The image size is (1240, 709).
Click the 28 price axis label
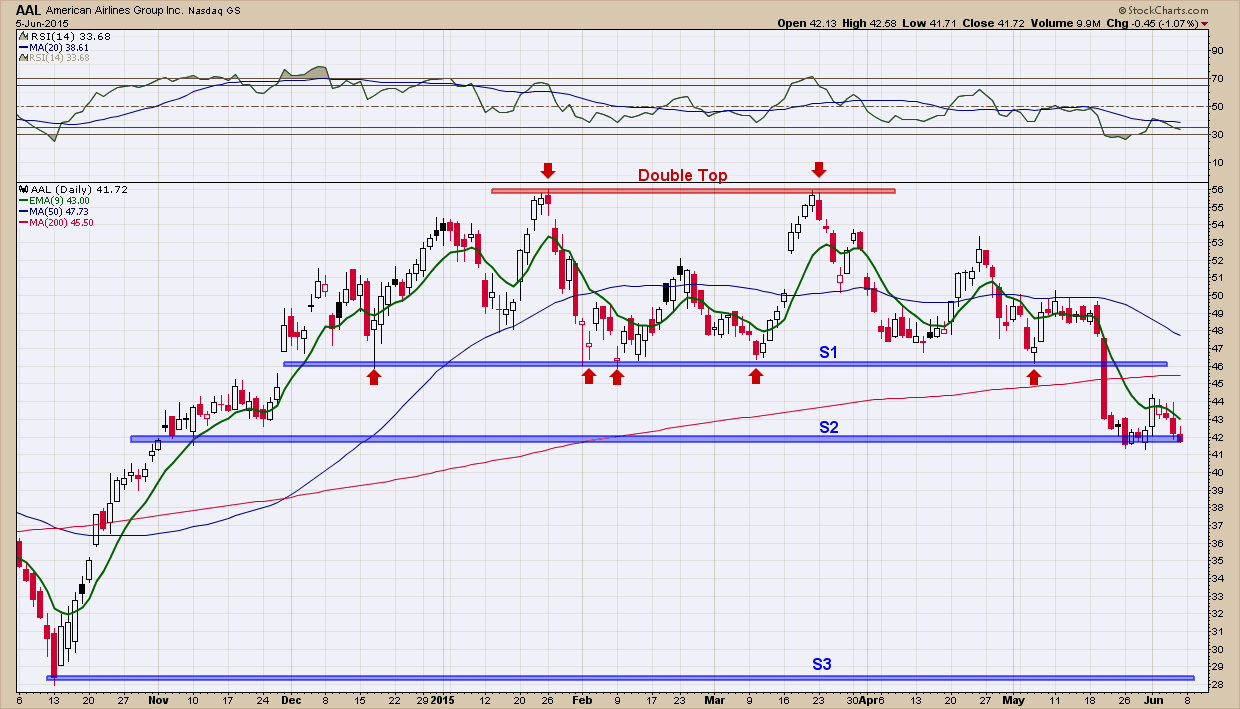[1217, 684]
